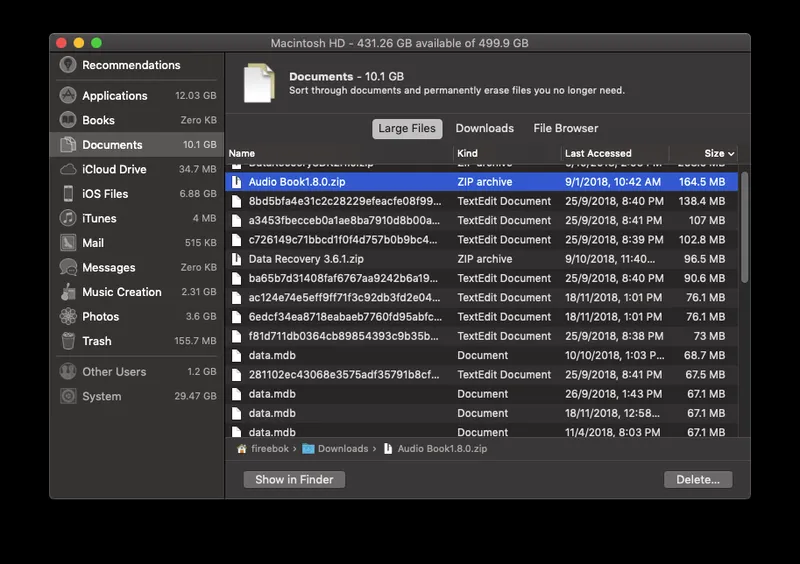This screenshot has width=800, height=564.
Task: Toggle Size column sort arrow
Action: pyautogui.click(x=731, y=154)
